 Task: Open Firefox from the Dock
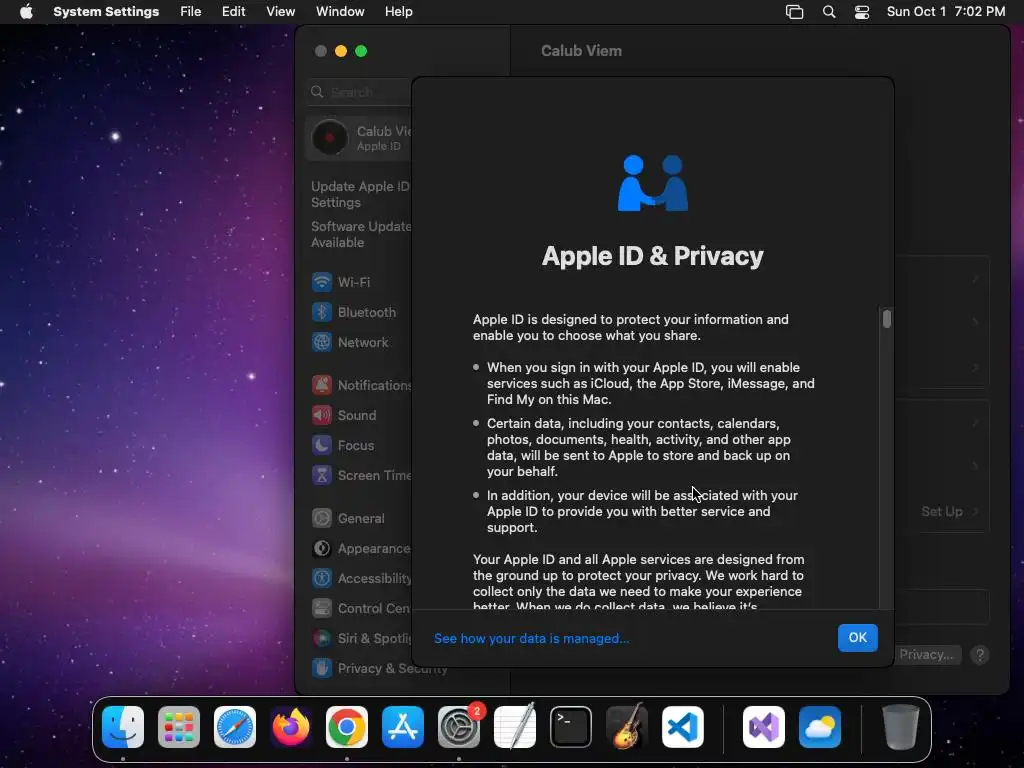[x=291, y=727]
